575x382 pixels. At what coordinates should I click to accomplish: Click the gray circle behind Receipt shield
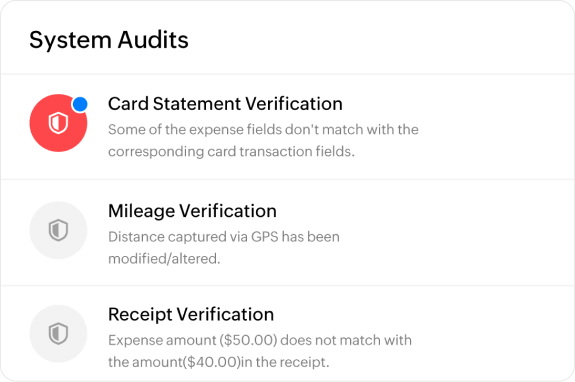58,334
